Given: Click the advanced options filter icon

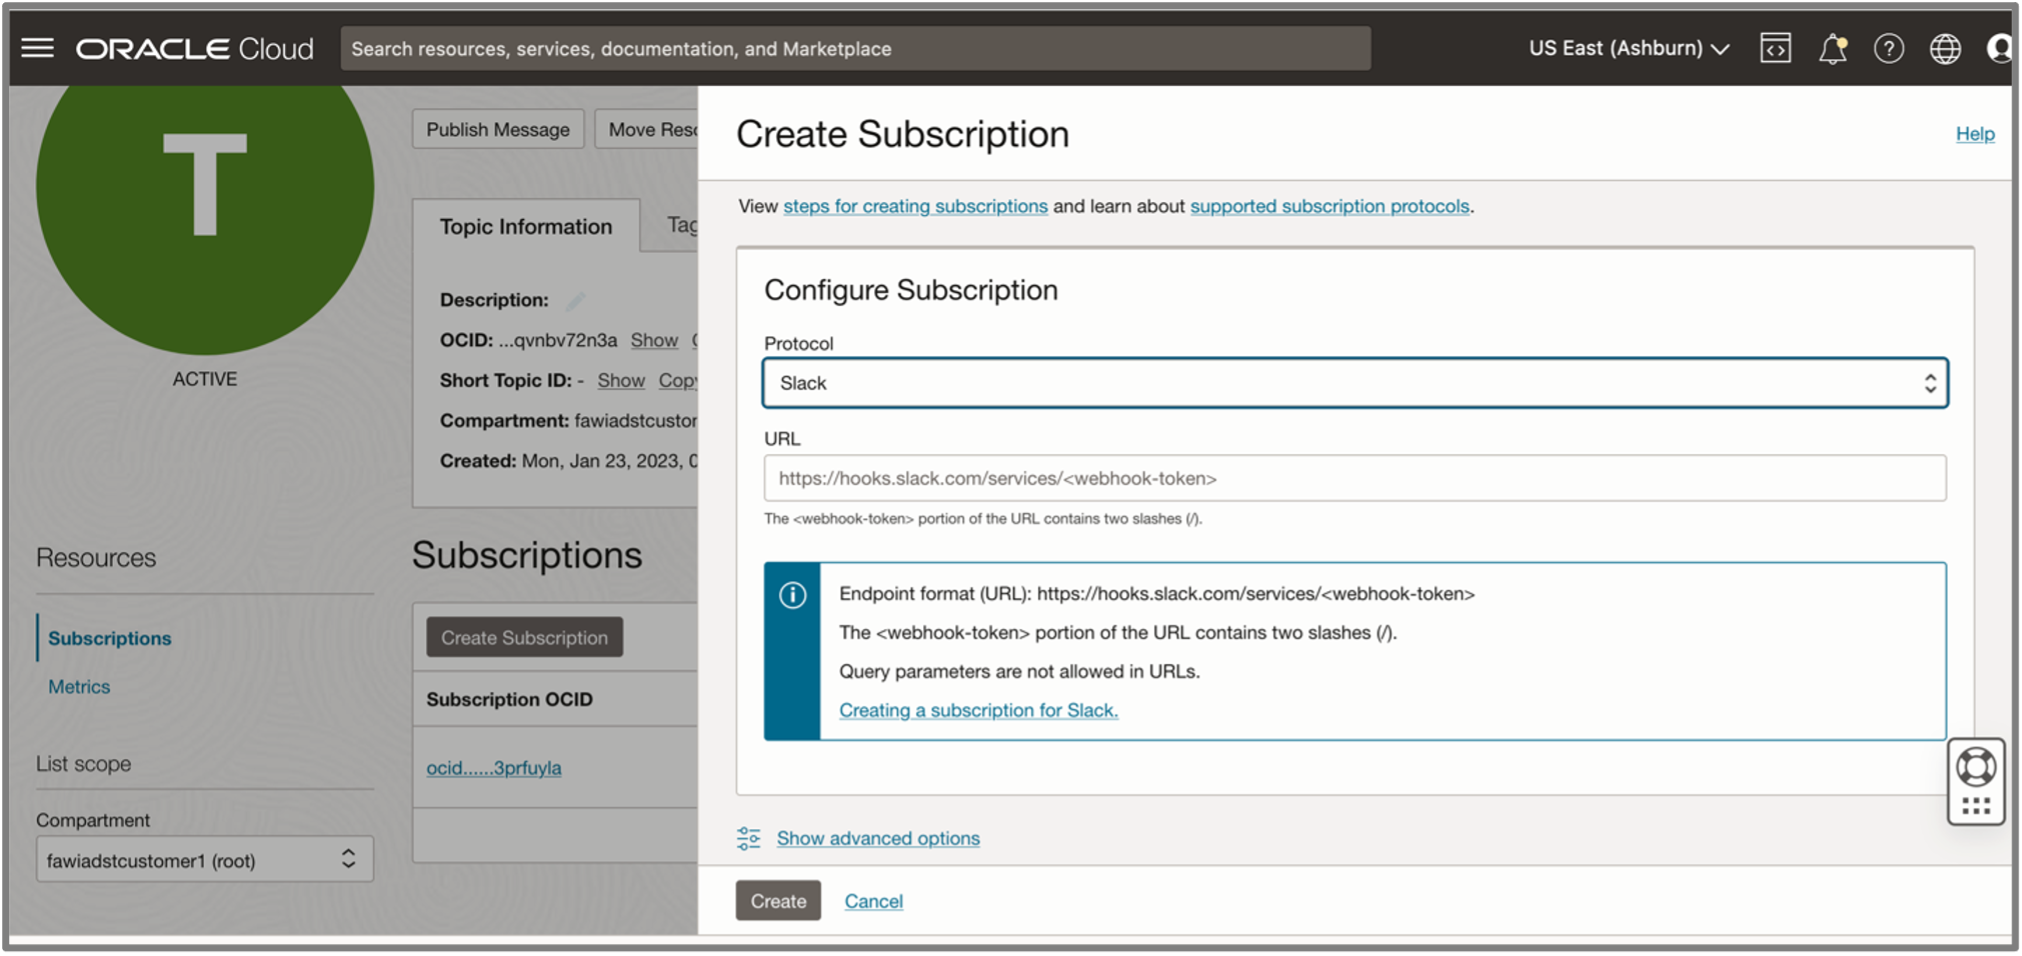Looking at the screenshot, I should (x=748, y=838).
